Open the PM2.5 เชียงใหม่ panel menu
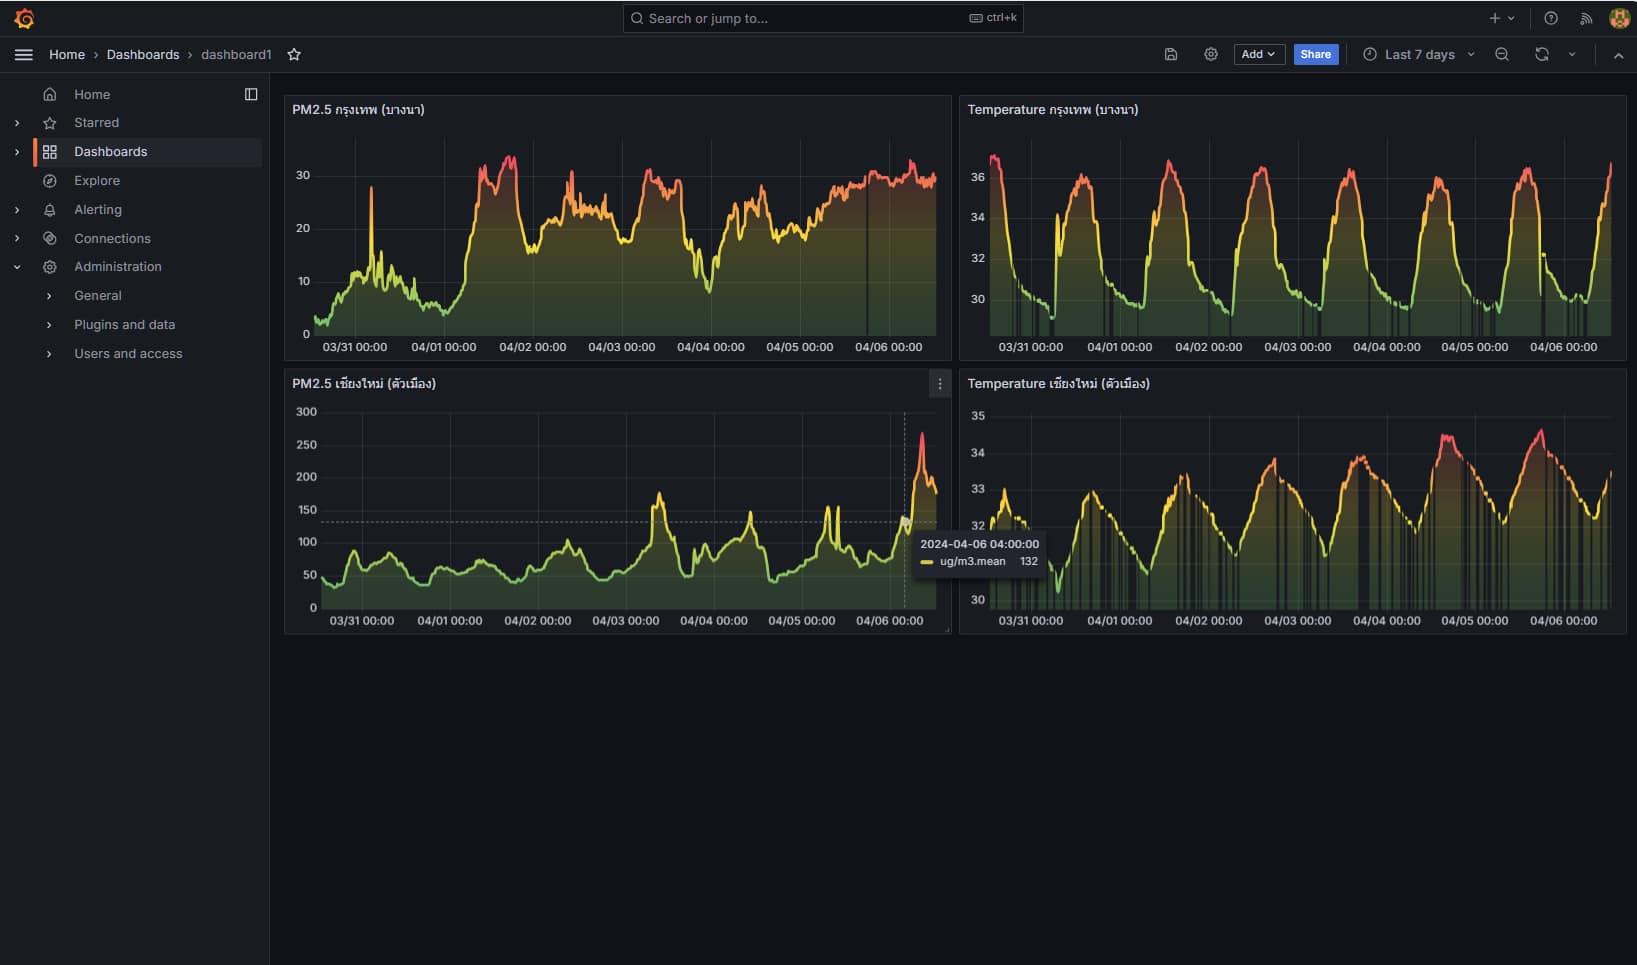 [938, 383]
